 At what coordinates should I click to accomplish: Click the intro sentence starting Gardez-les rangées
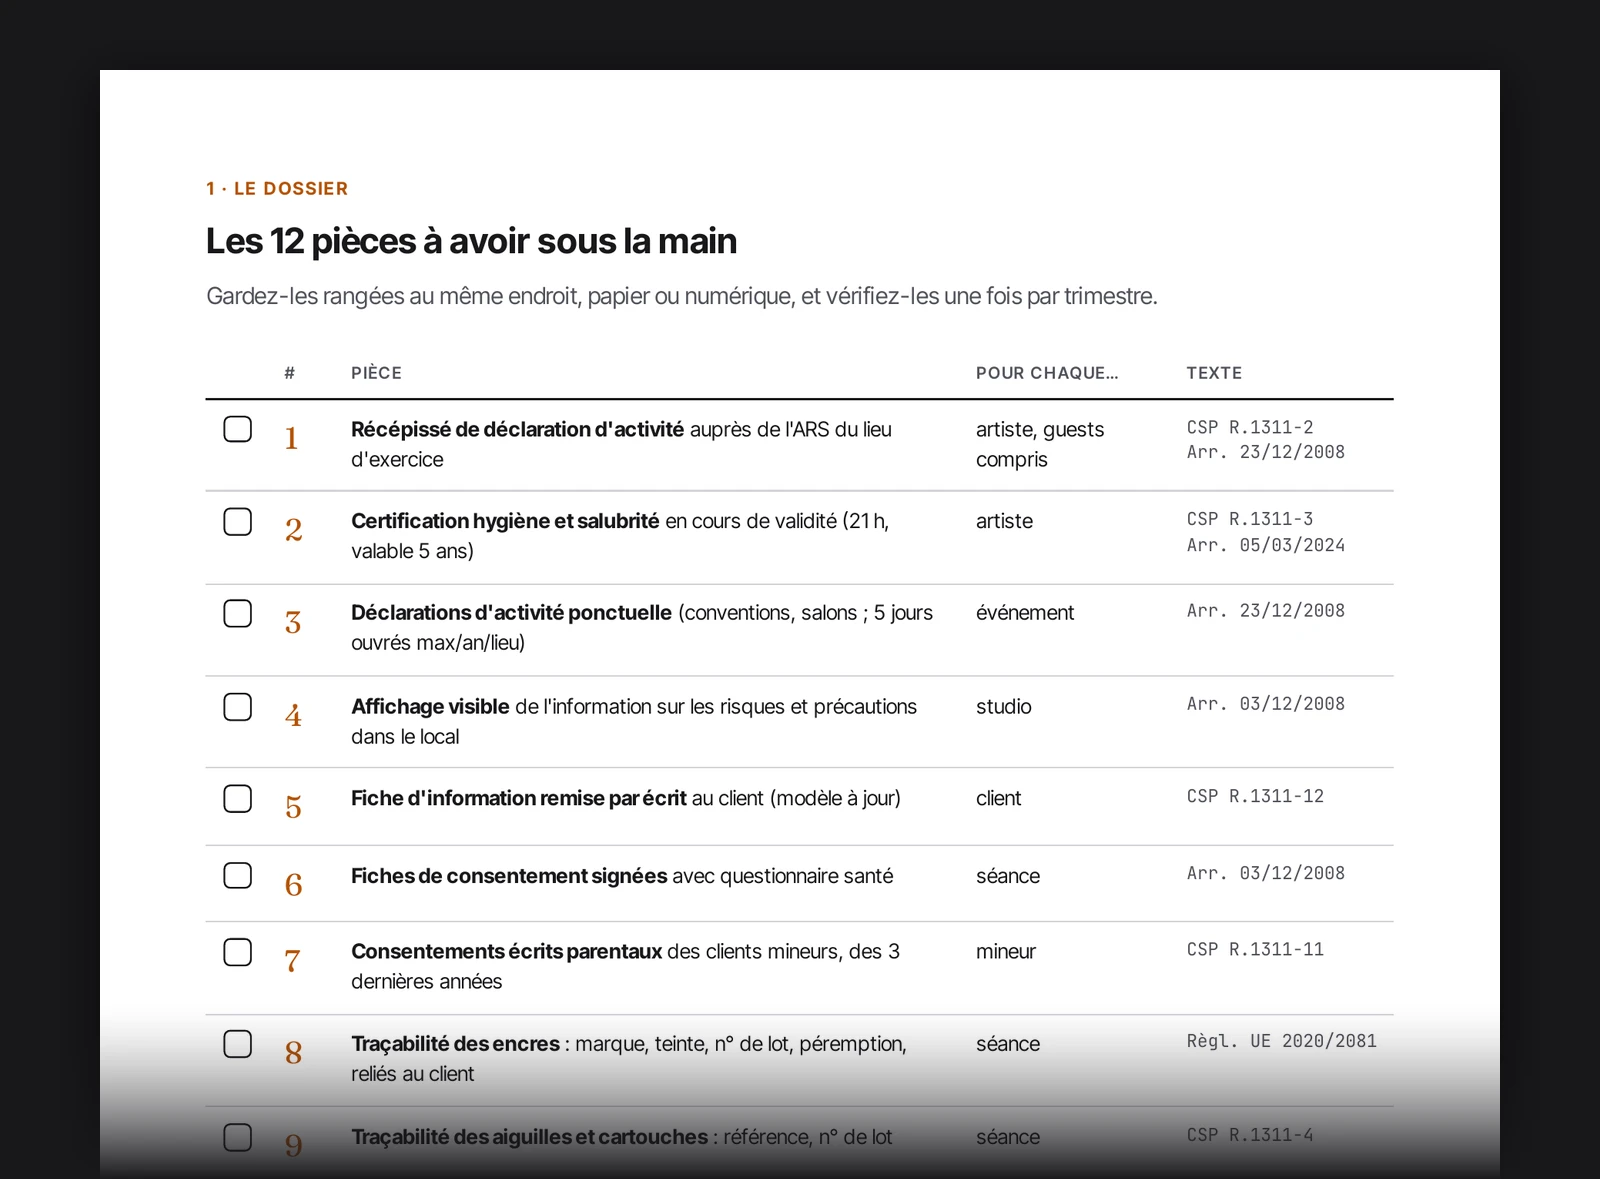[682, 296]
